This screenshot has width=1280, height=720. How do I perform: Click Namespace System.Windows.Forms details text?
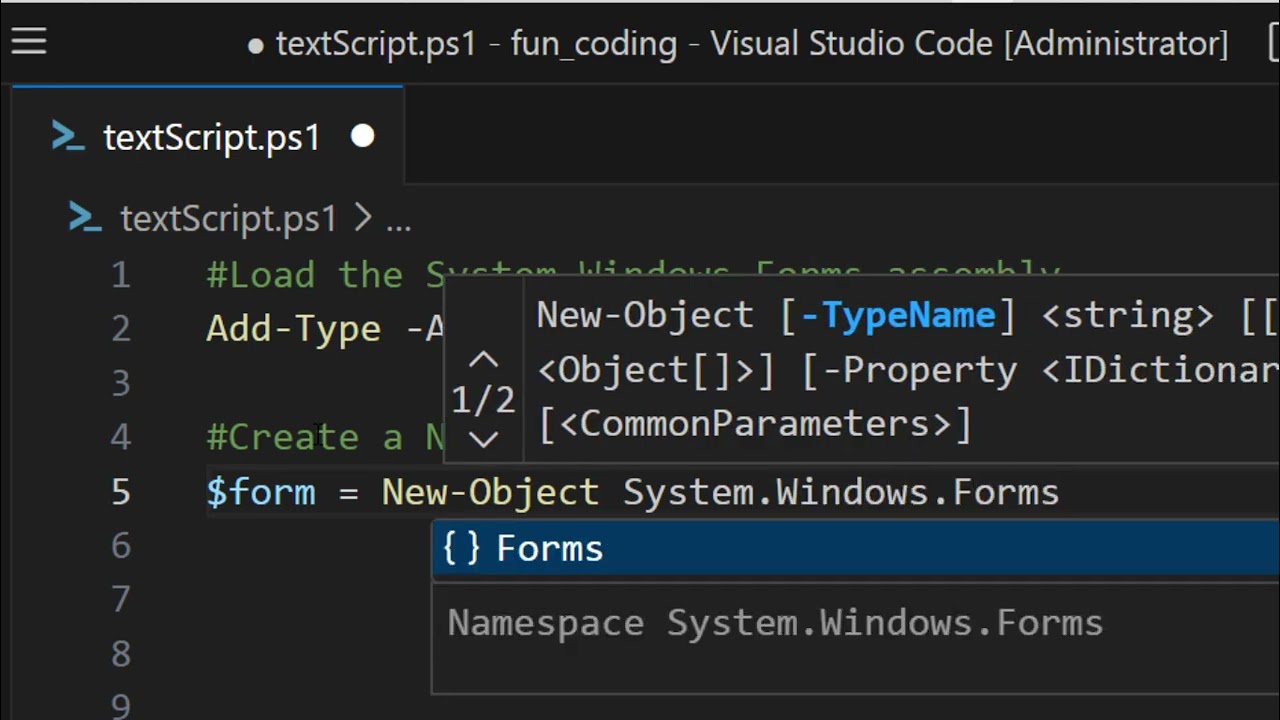(775, 623)
